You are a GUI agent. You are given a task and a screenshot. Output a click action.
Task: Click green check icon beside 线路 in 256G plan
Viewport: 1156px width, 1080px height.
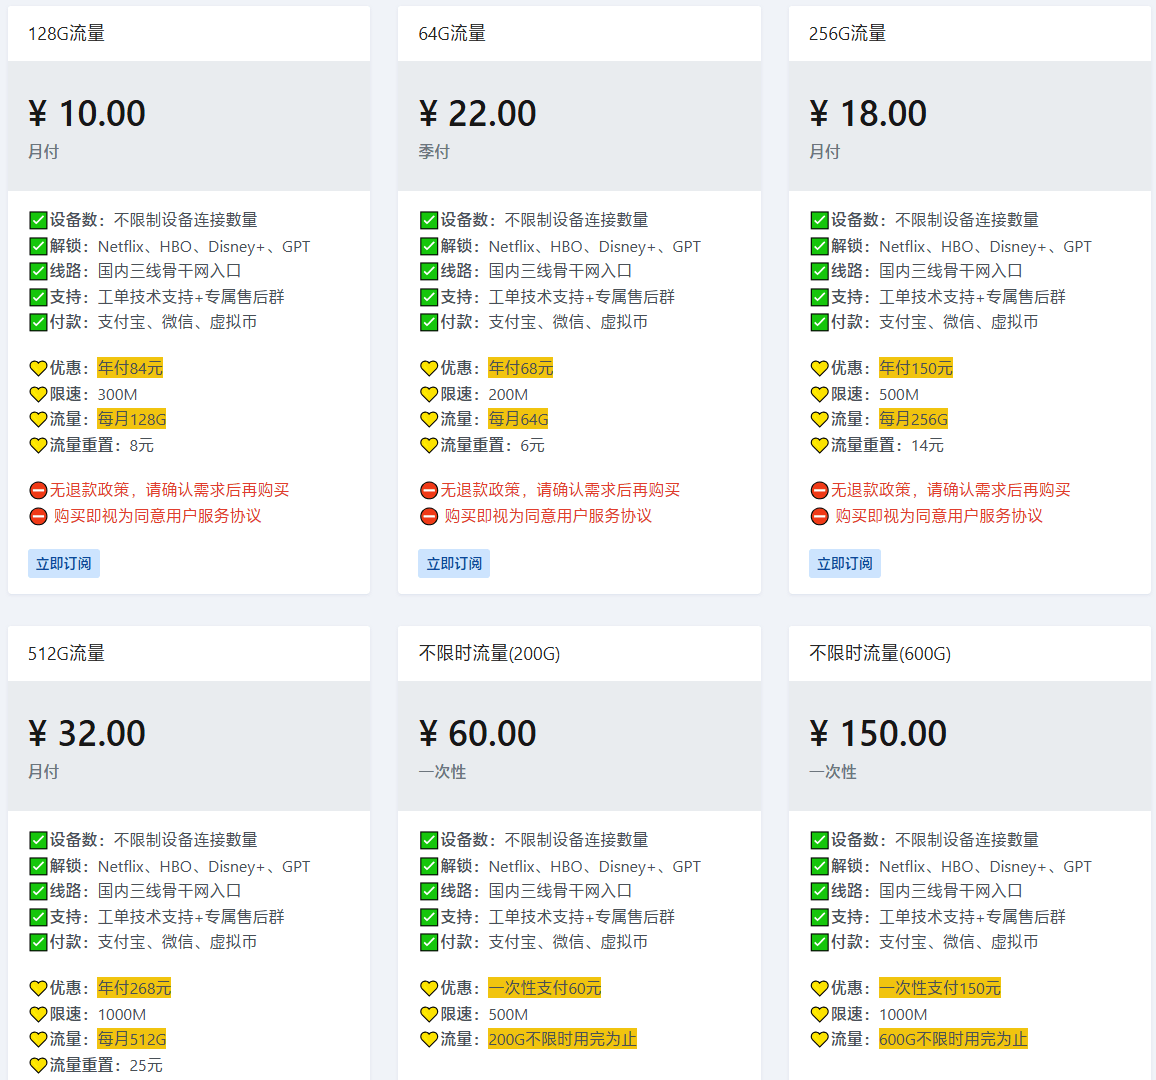[x=819, y=271]
